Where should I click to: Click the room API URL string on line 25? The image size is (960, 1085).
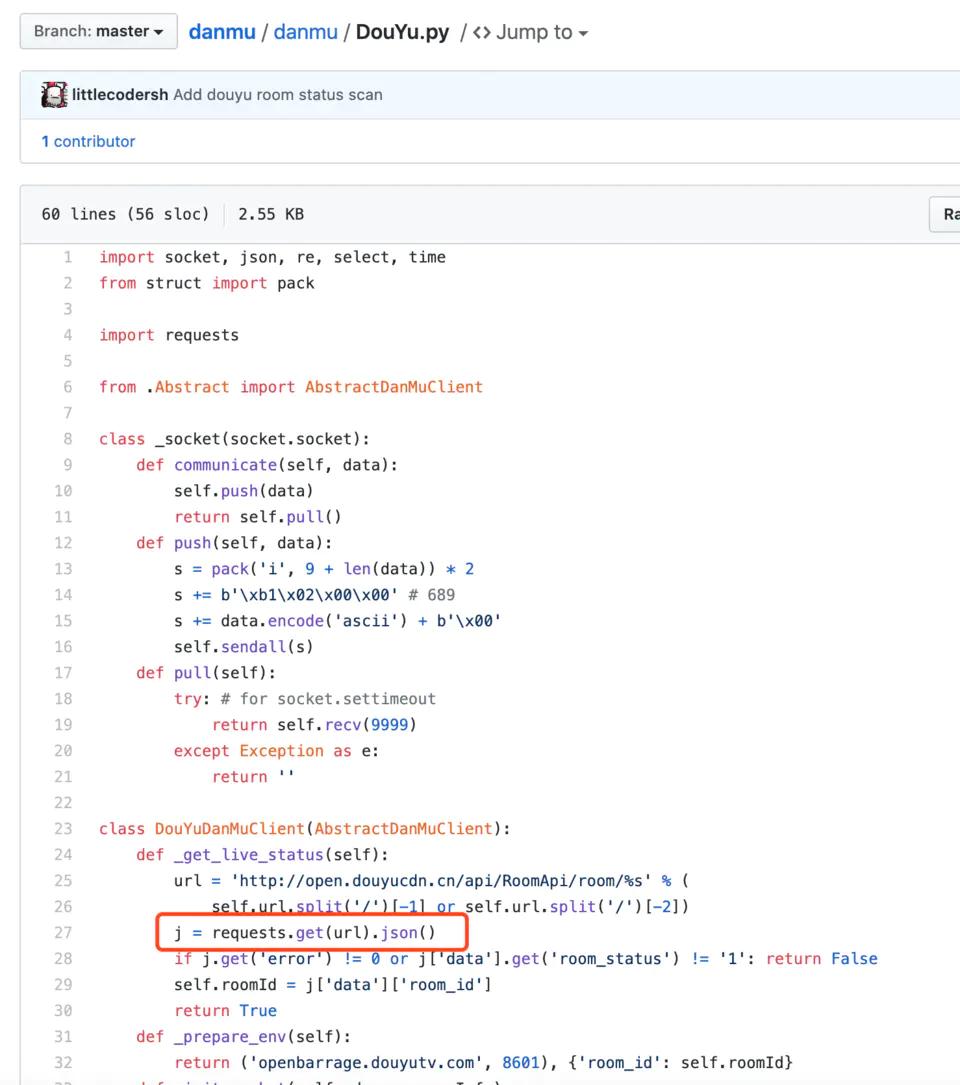tap(441, 881)
